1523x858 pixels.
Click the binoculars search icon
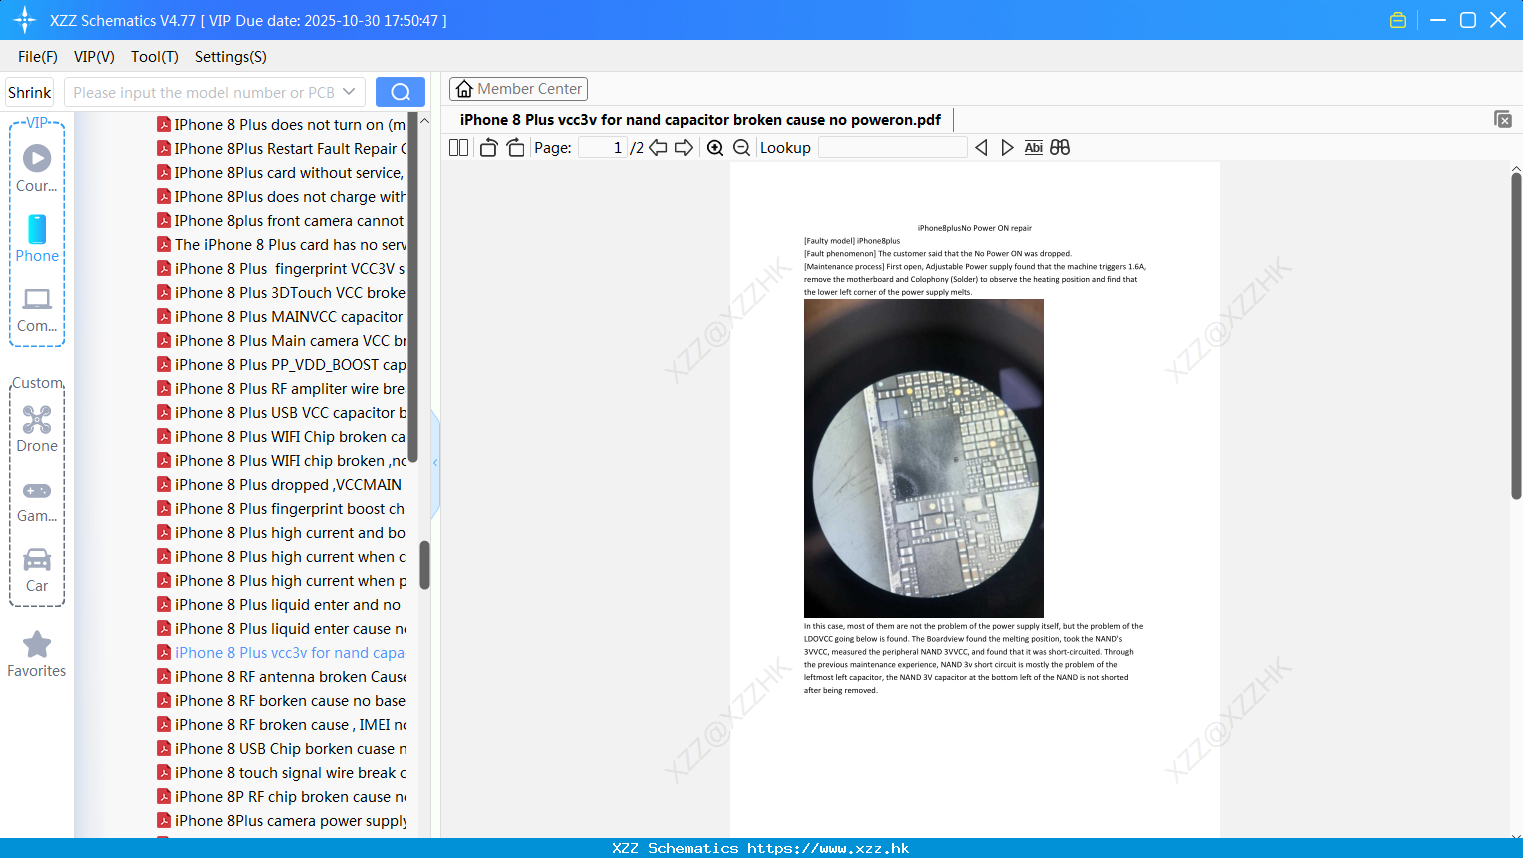[x=1060, y=148]
